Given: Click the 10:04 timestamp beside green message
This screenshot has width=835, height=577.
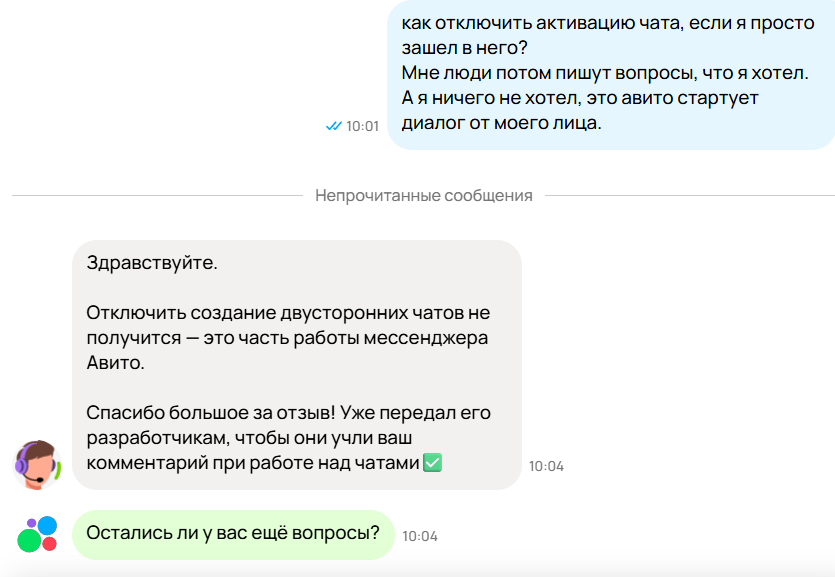Looking at the screenshot, I should (x=420, y=536).
